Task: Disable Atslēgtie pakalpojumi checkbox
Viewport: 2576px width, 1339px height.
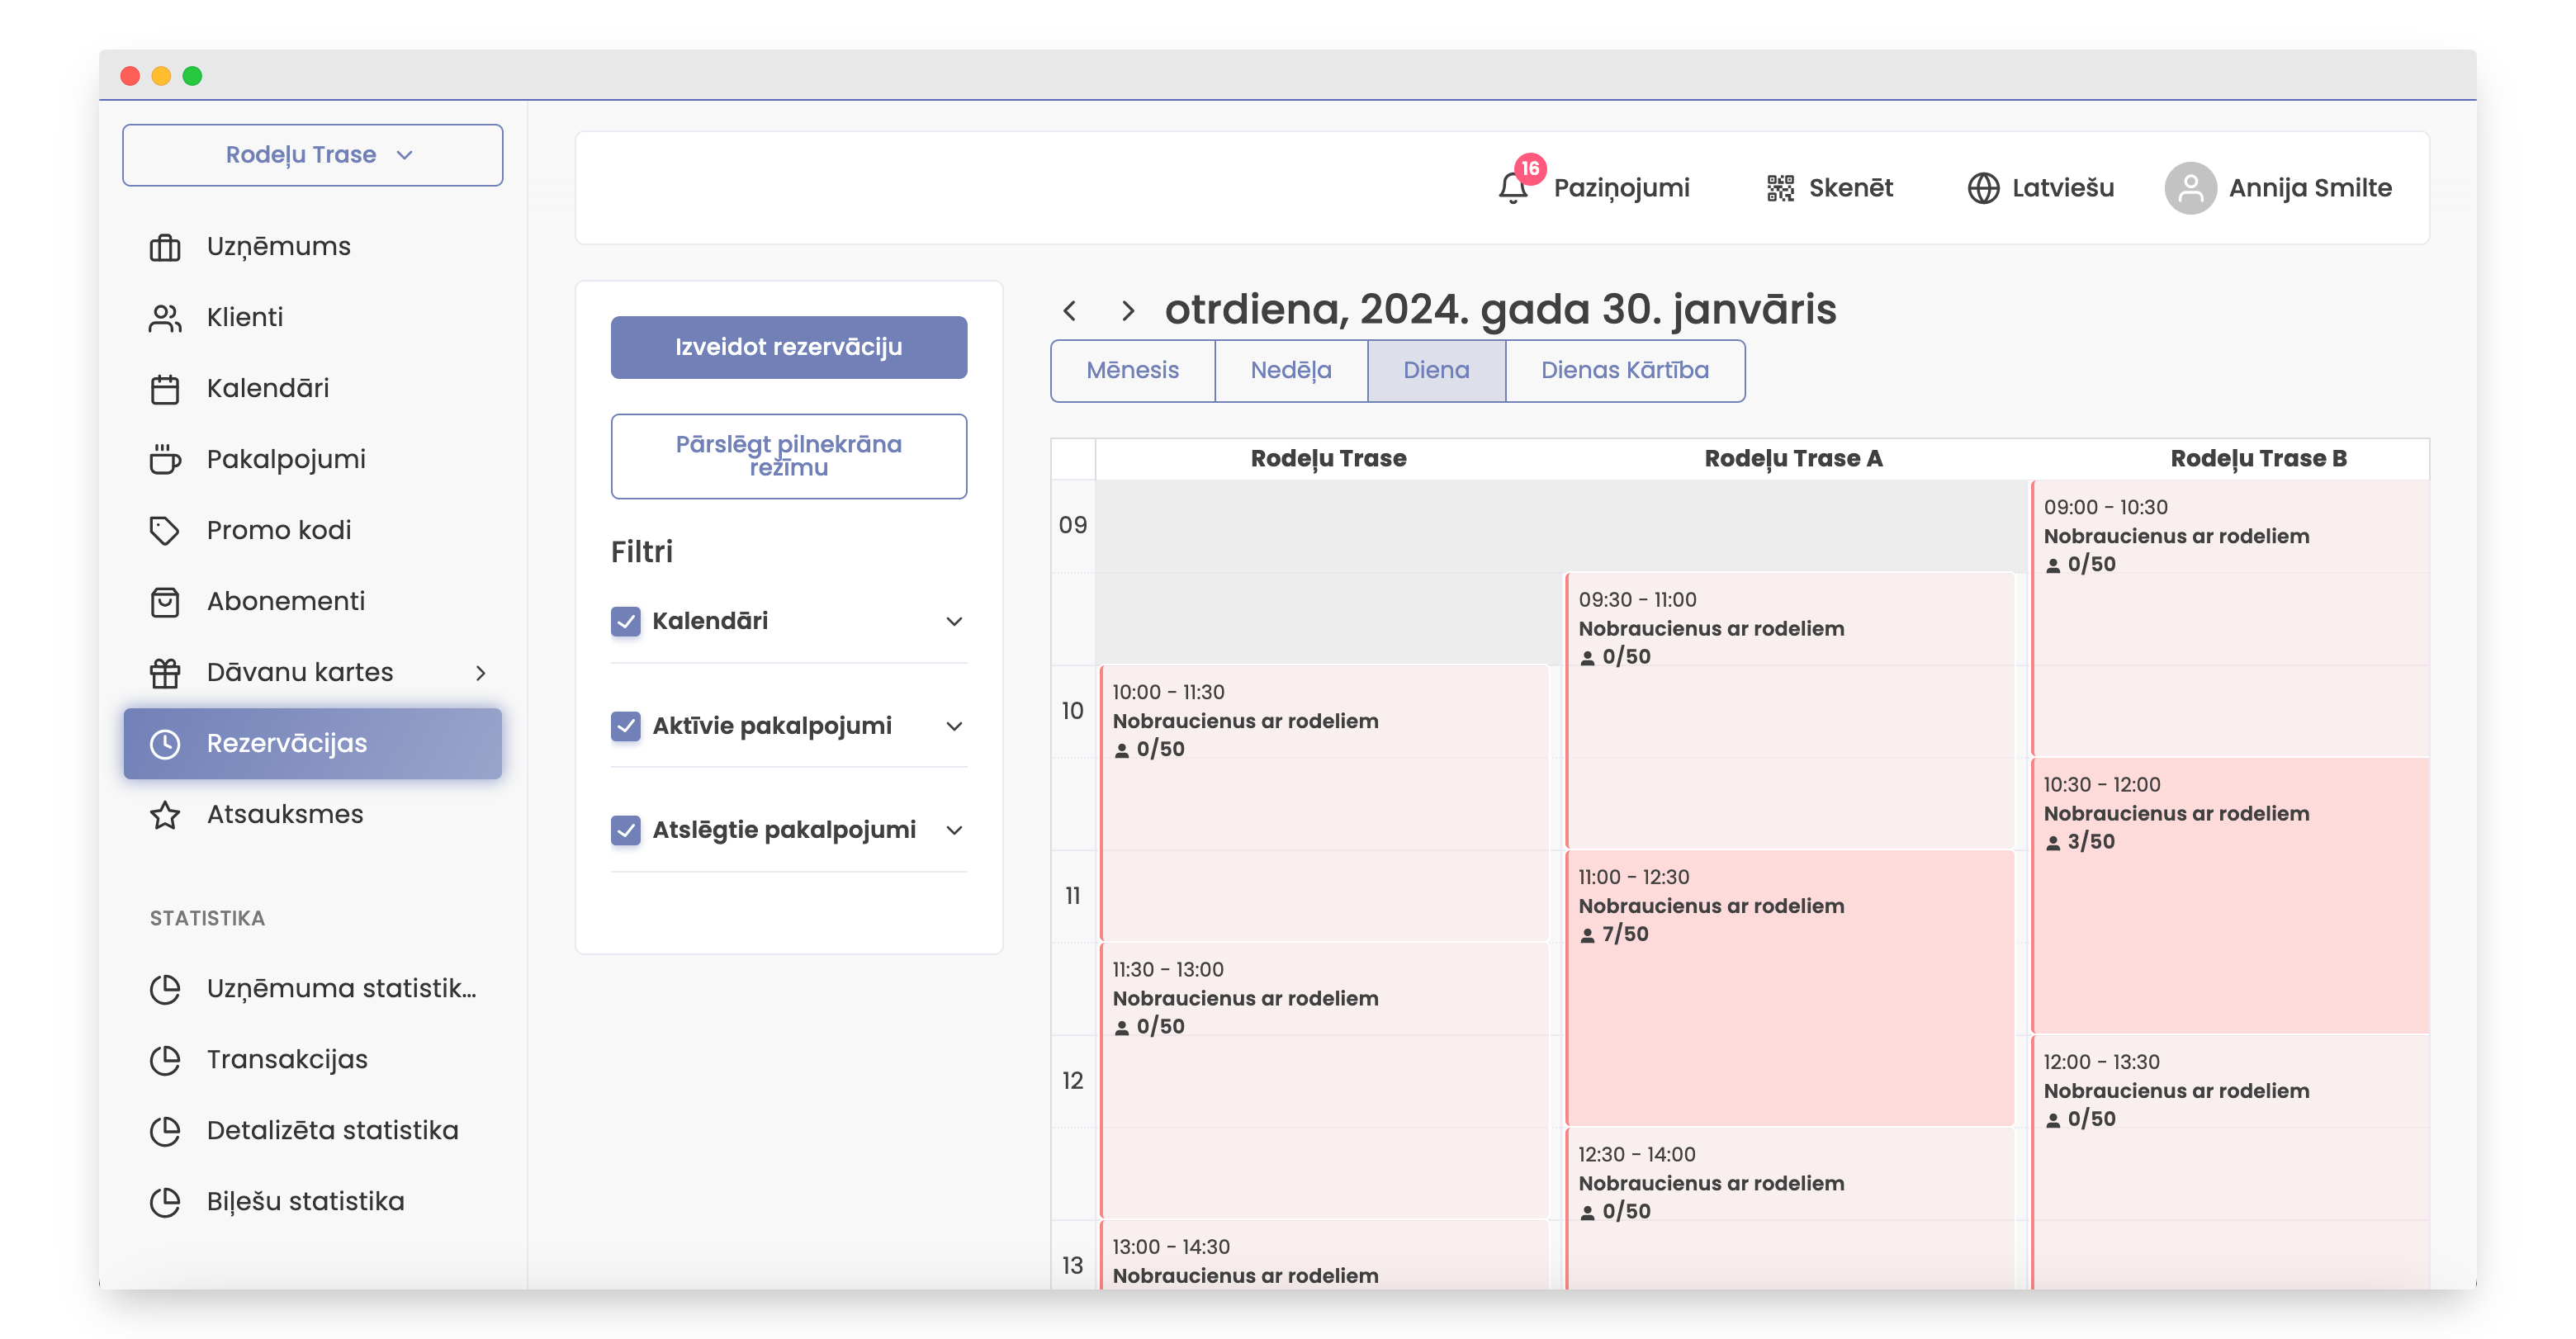Action: [626, 830]
